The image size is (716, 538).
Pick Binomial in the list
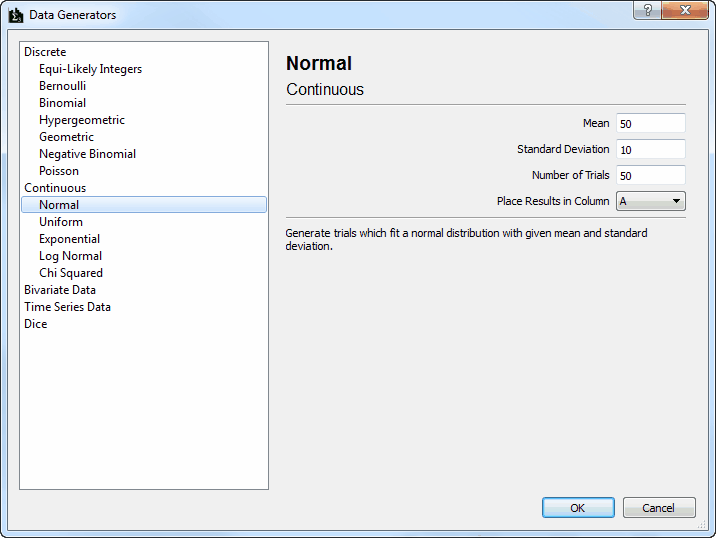coord(63,103)
